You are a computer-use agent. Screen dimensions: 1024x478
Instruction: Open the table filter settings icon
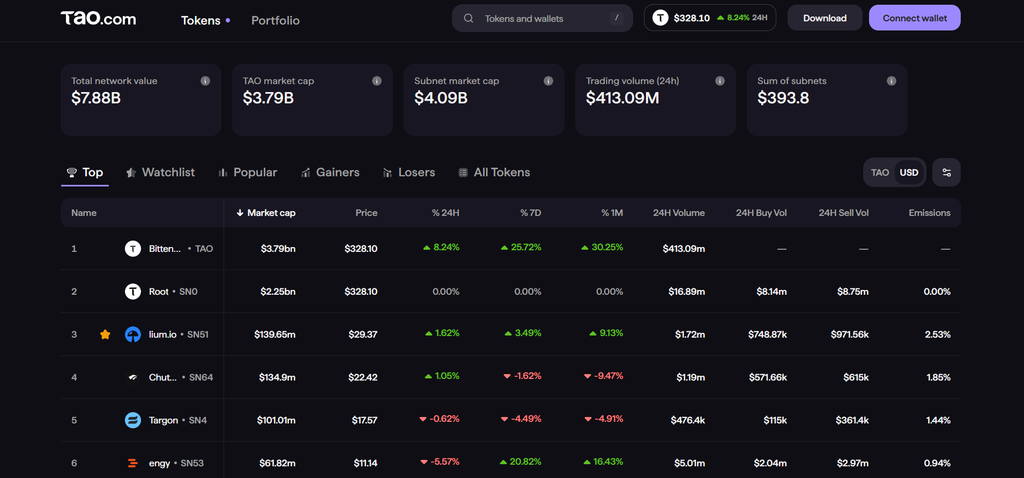(x=946, y=172)
